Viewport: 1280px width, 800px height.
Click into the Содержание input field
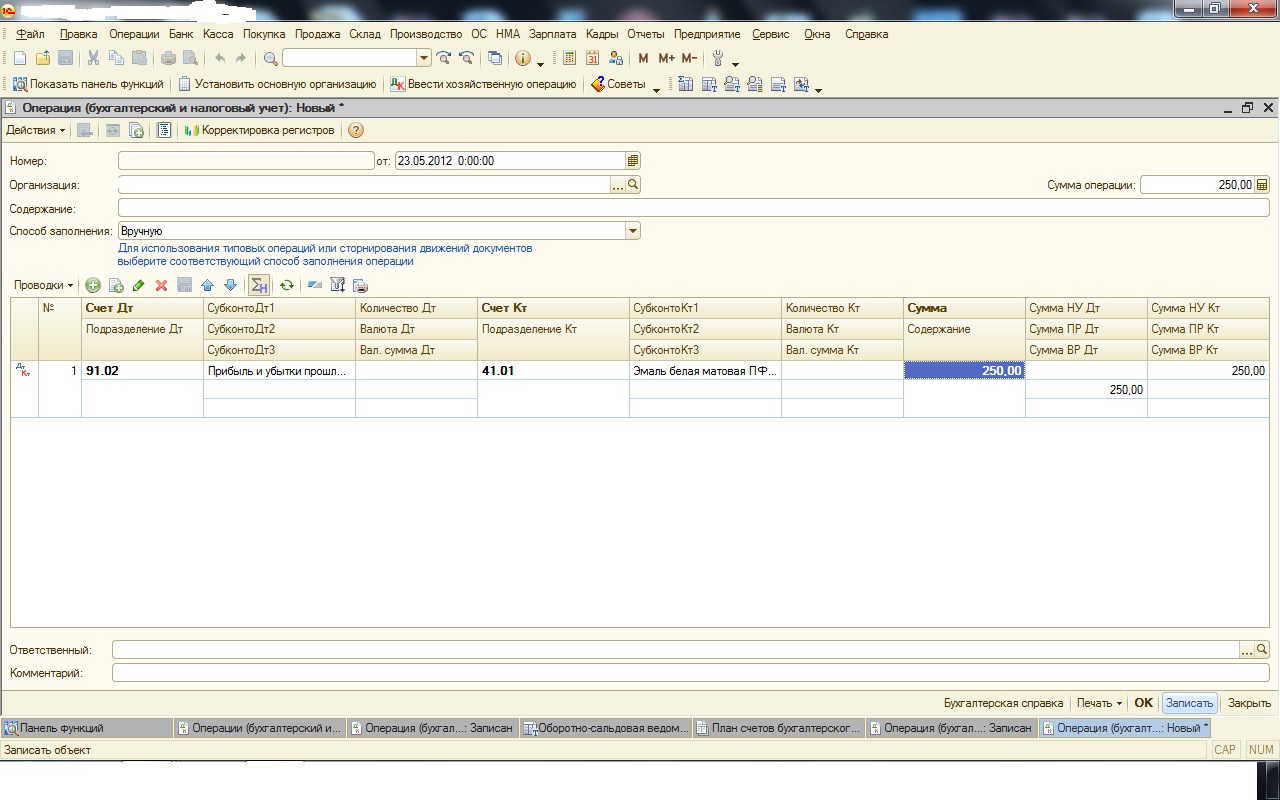pyautogui.click(x=692, y=208)
